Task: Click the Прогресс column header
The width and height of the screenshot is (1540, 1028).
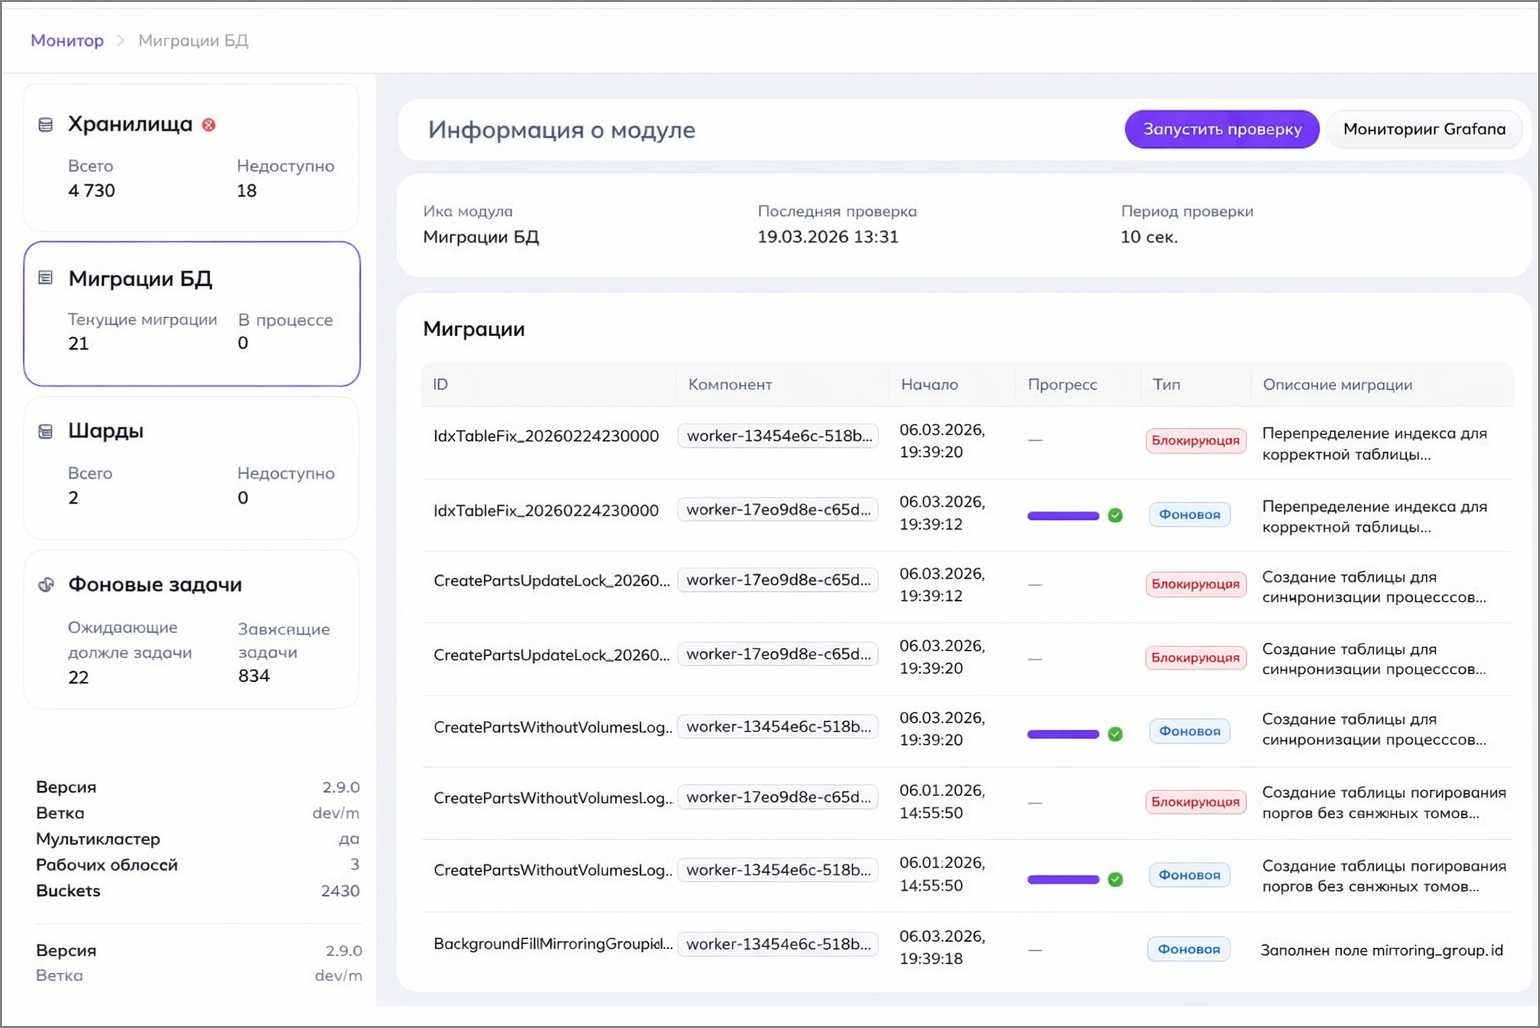Action: [1062, 385]
